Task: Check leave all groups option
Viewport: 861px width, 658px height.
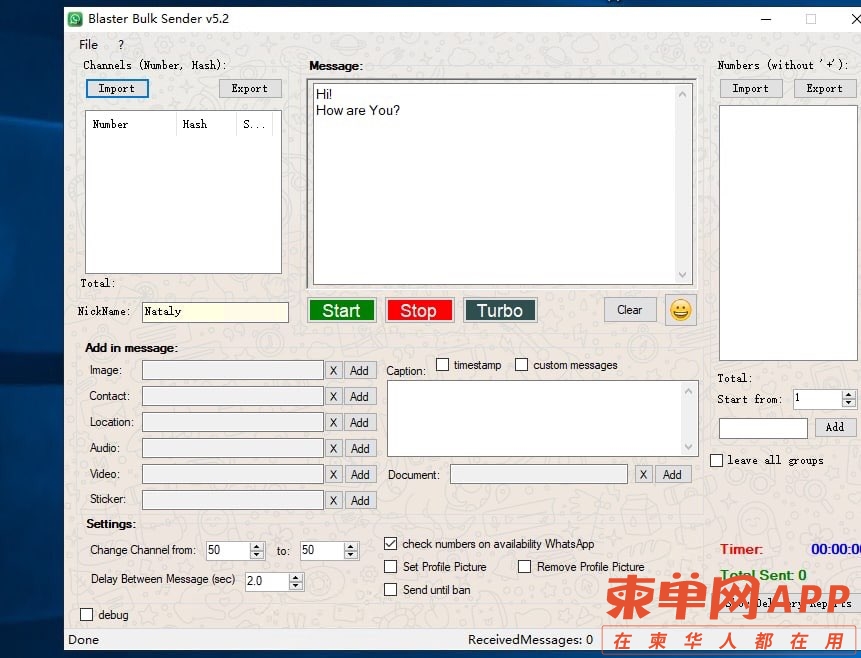Action: [x=716, y=460]
